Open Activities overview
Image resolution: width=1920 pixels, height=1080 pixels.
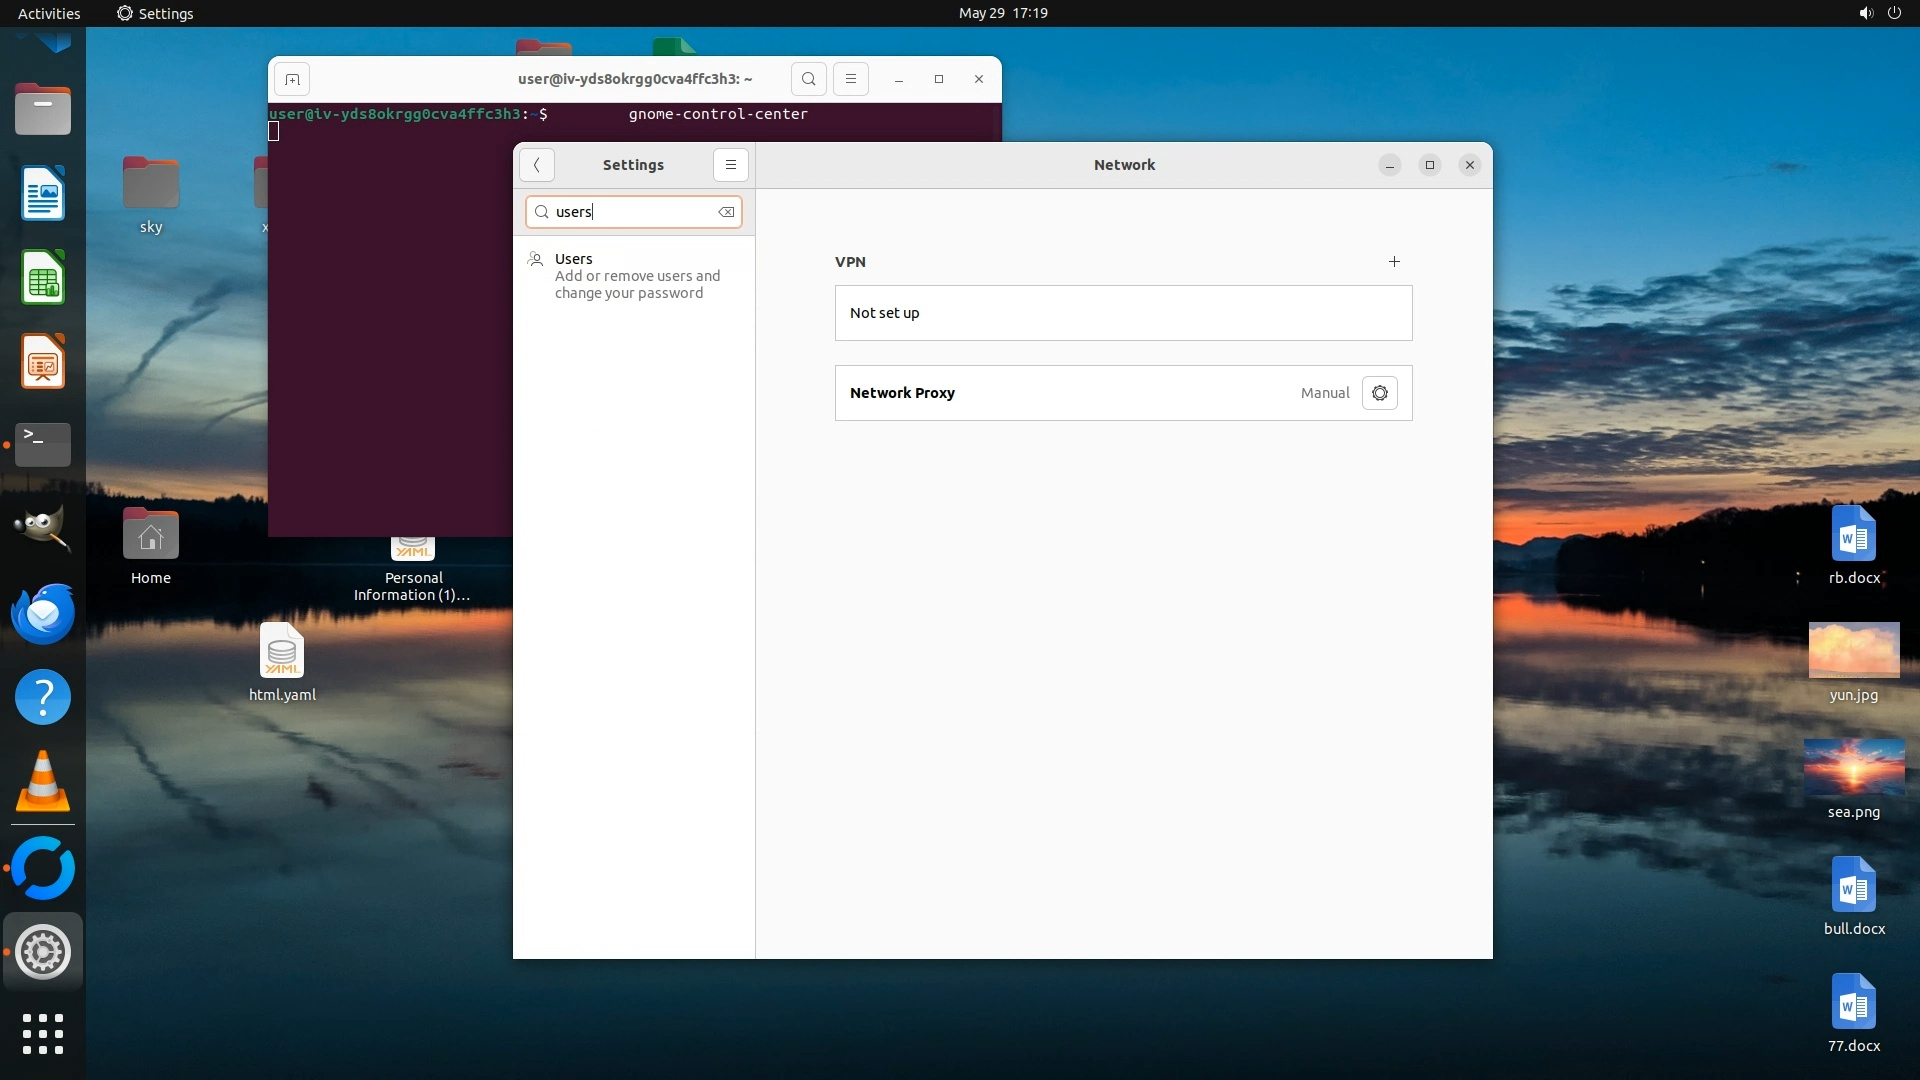point(49,13)
